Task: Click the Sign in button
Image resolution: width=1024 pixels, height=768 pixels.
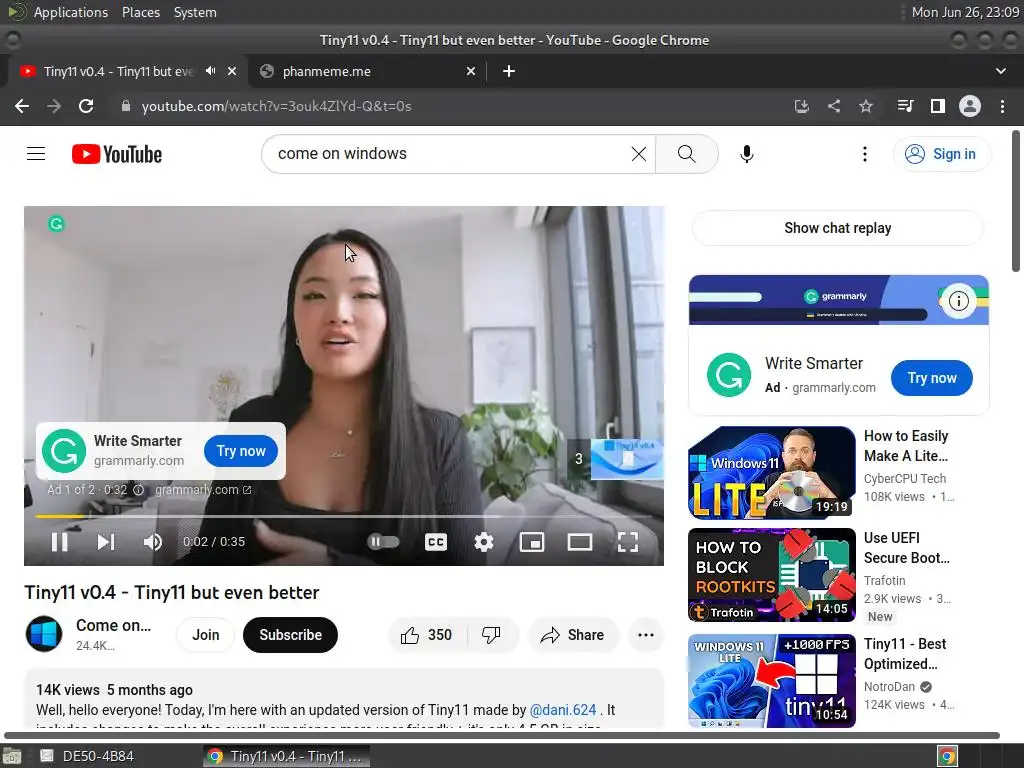Action: click(941, 154)
